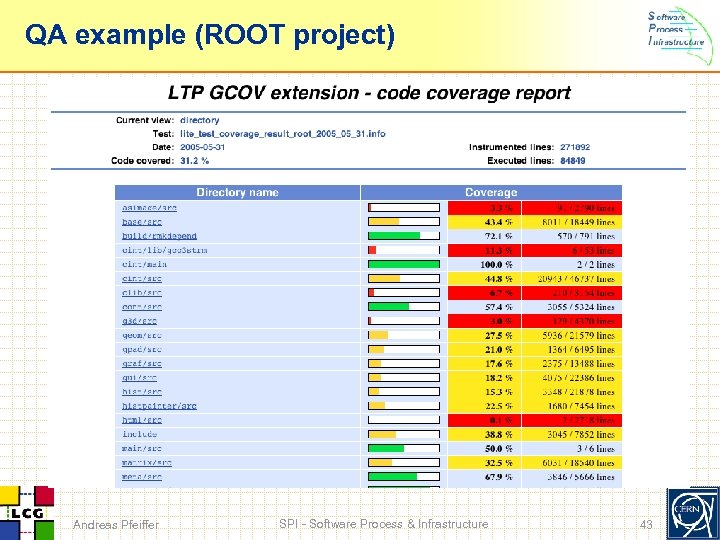Viewport: 720px width, 540px height.
Task: Click the 100.0 % coverage value
Action: 496,264
